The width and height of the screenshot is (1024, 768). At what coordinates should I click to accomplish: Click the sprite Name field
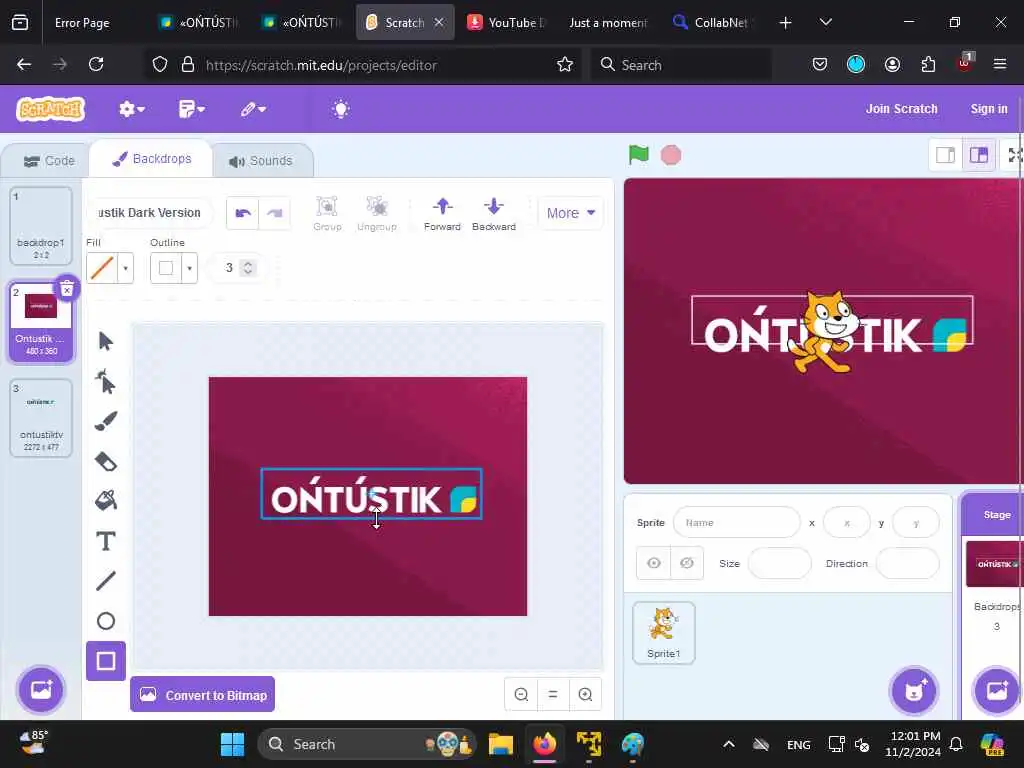click(x=737, y=522)
